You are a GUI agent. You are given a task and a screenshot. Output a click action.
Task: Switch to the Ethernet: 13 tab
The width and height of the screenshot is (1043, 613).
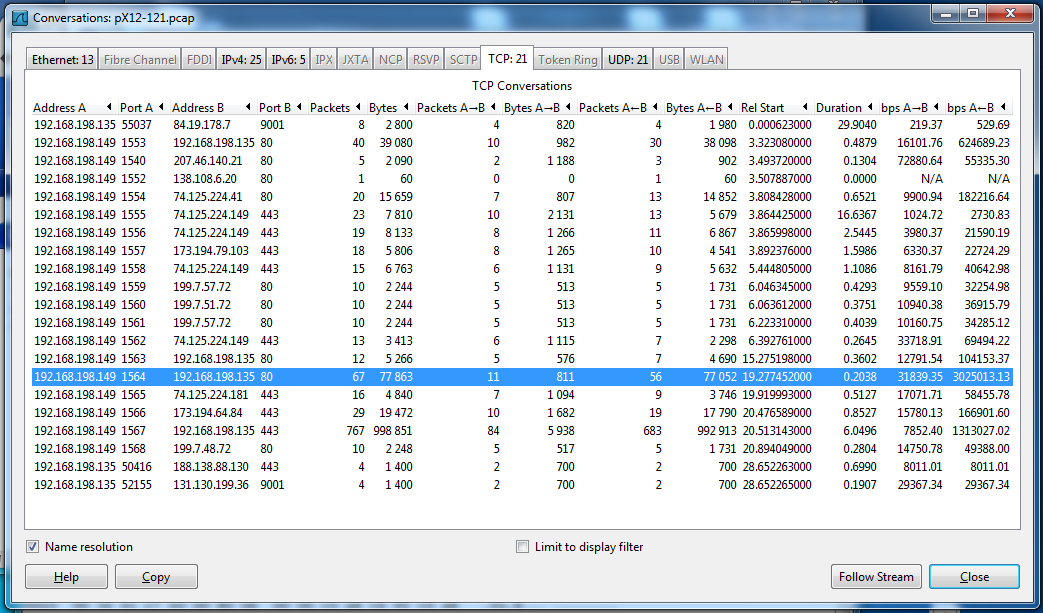[62, 60]
